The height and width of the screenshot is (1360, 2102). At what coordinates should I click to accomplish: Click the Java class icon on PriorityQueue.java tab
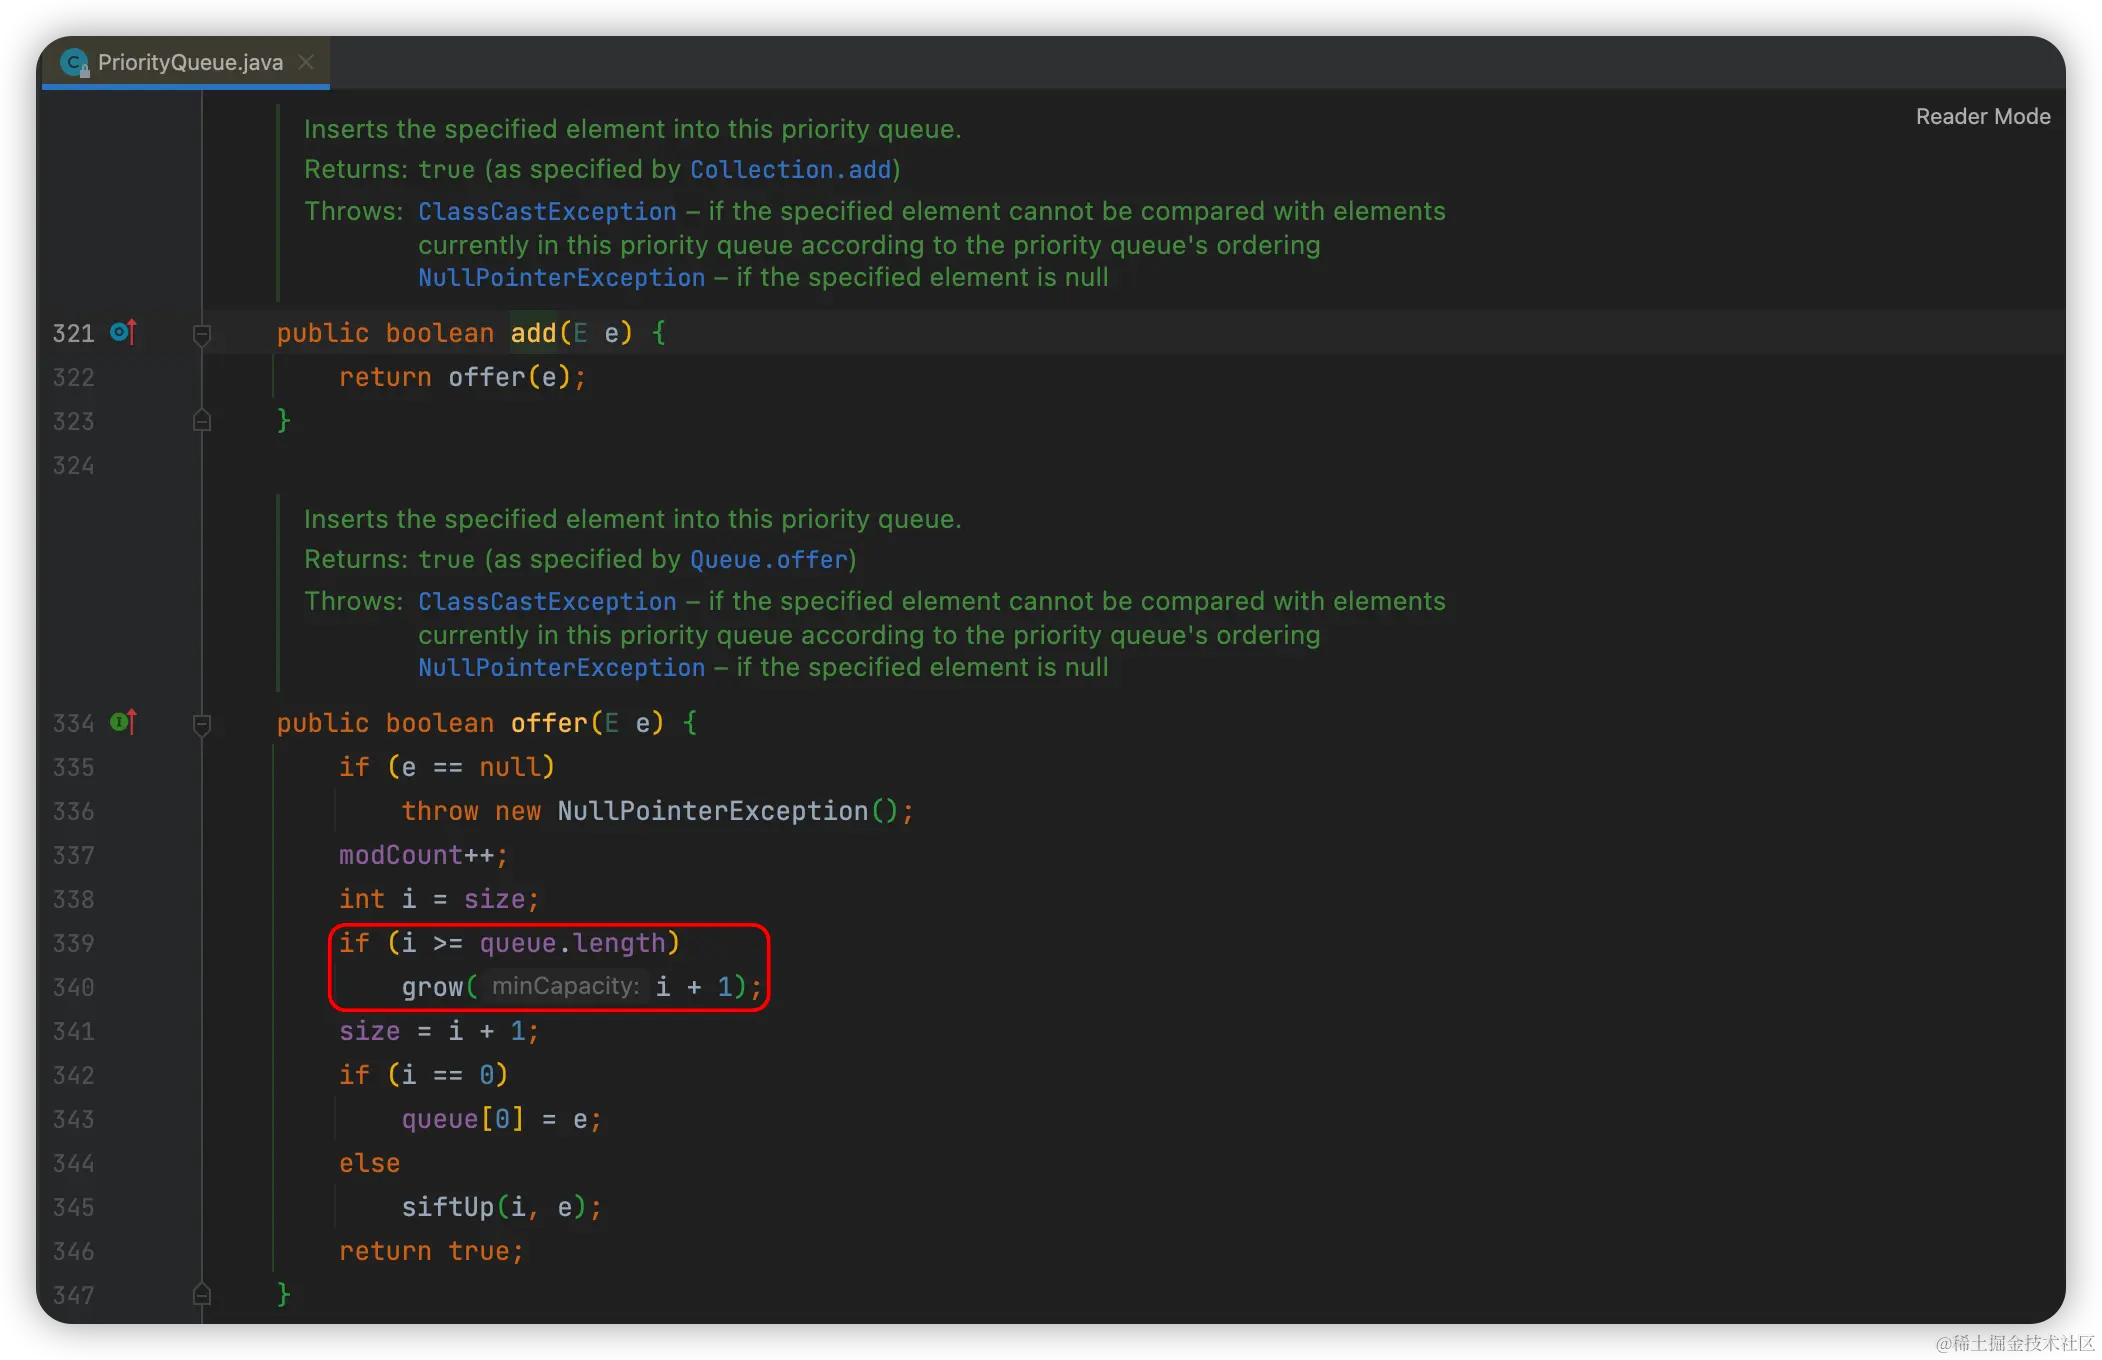tap(74, 63)
